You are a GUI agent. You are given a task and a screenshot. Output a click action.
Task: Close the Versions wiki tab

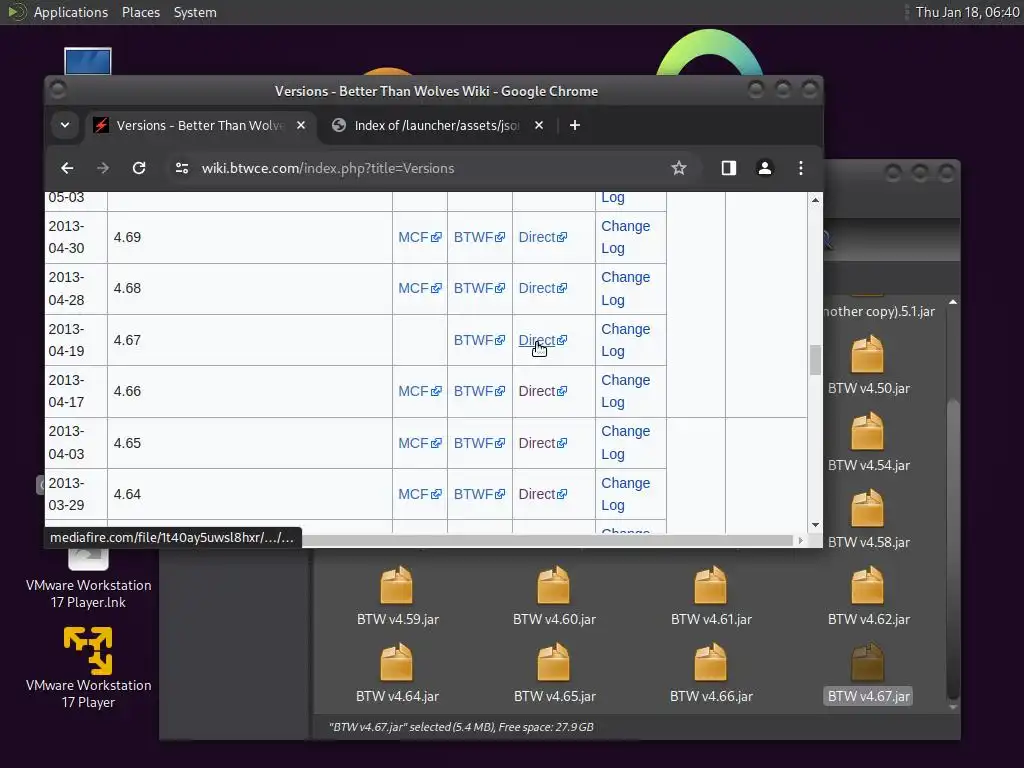pyautogui.click(x=301, y=125)
